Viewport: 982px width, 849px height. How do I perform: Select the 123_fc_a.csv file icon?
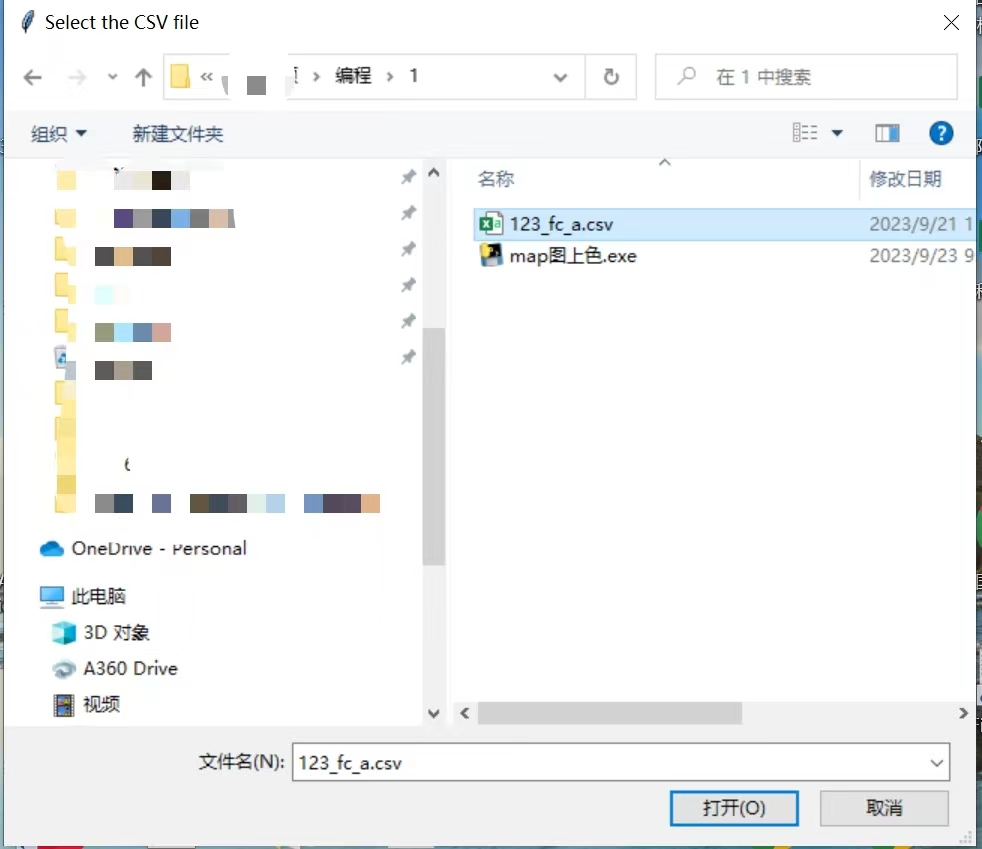click(490, 223)
